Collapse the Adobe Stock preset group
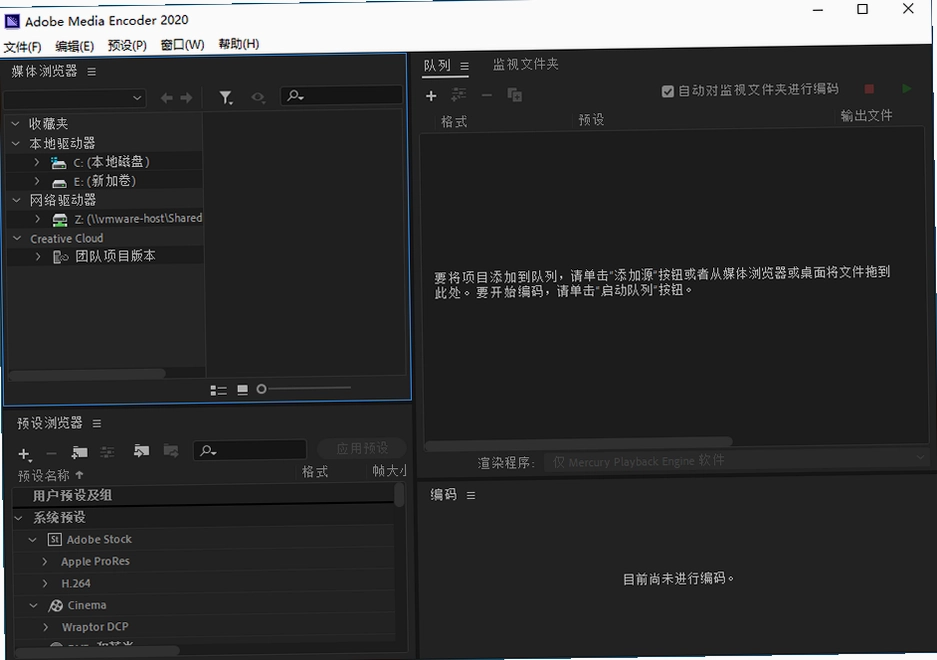 [x=33, y=540]
